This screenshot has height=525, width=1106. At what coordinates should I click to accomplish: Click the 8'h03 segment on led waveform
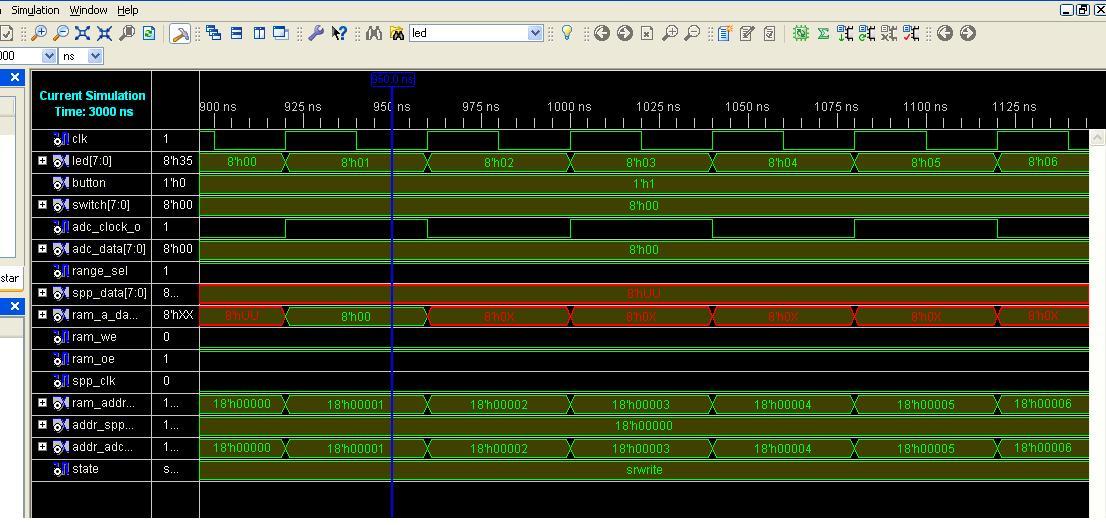640,162
